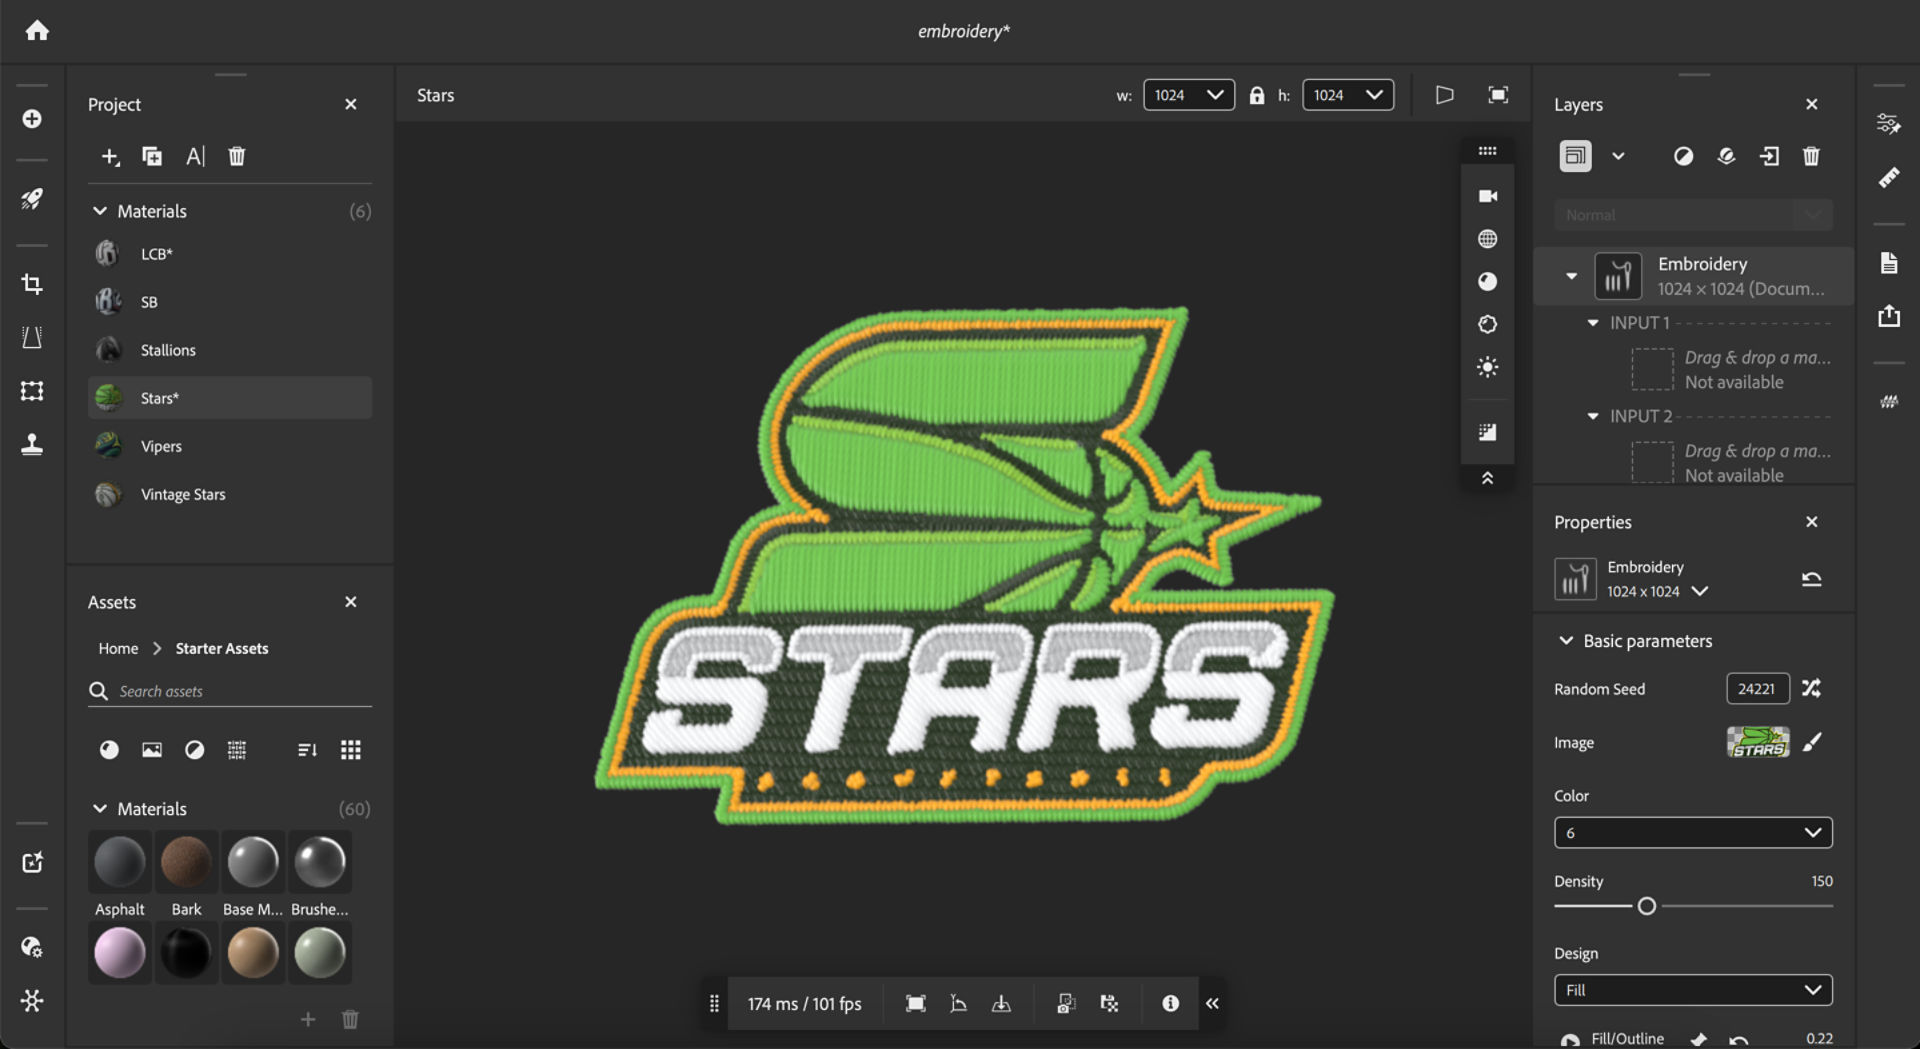The width and height of the screenshot is (1920, 1049).
Task: Toggle the checkerboard icon in viewport toolbar
Action: point(1488,432)
